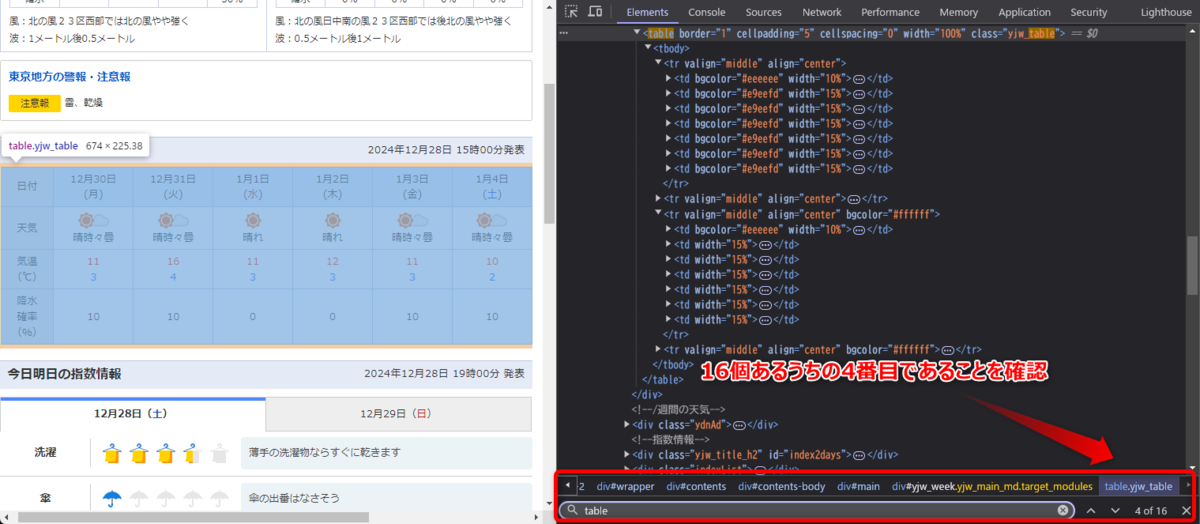Expand the collapsed tr with bgcolor="#ffffff"

[x=658, y=350]
